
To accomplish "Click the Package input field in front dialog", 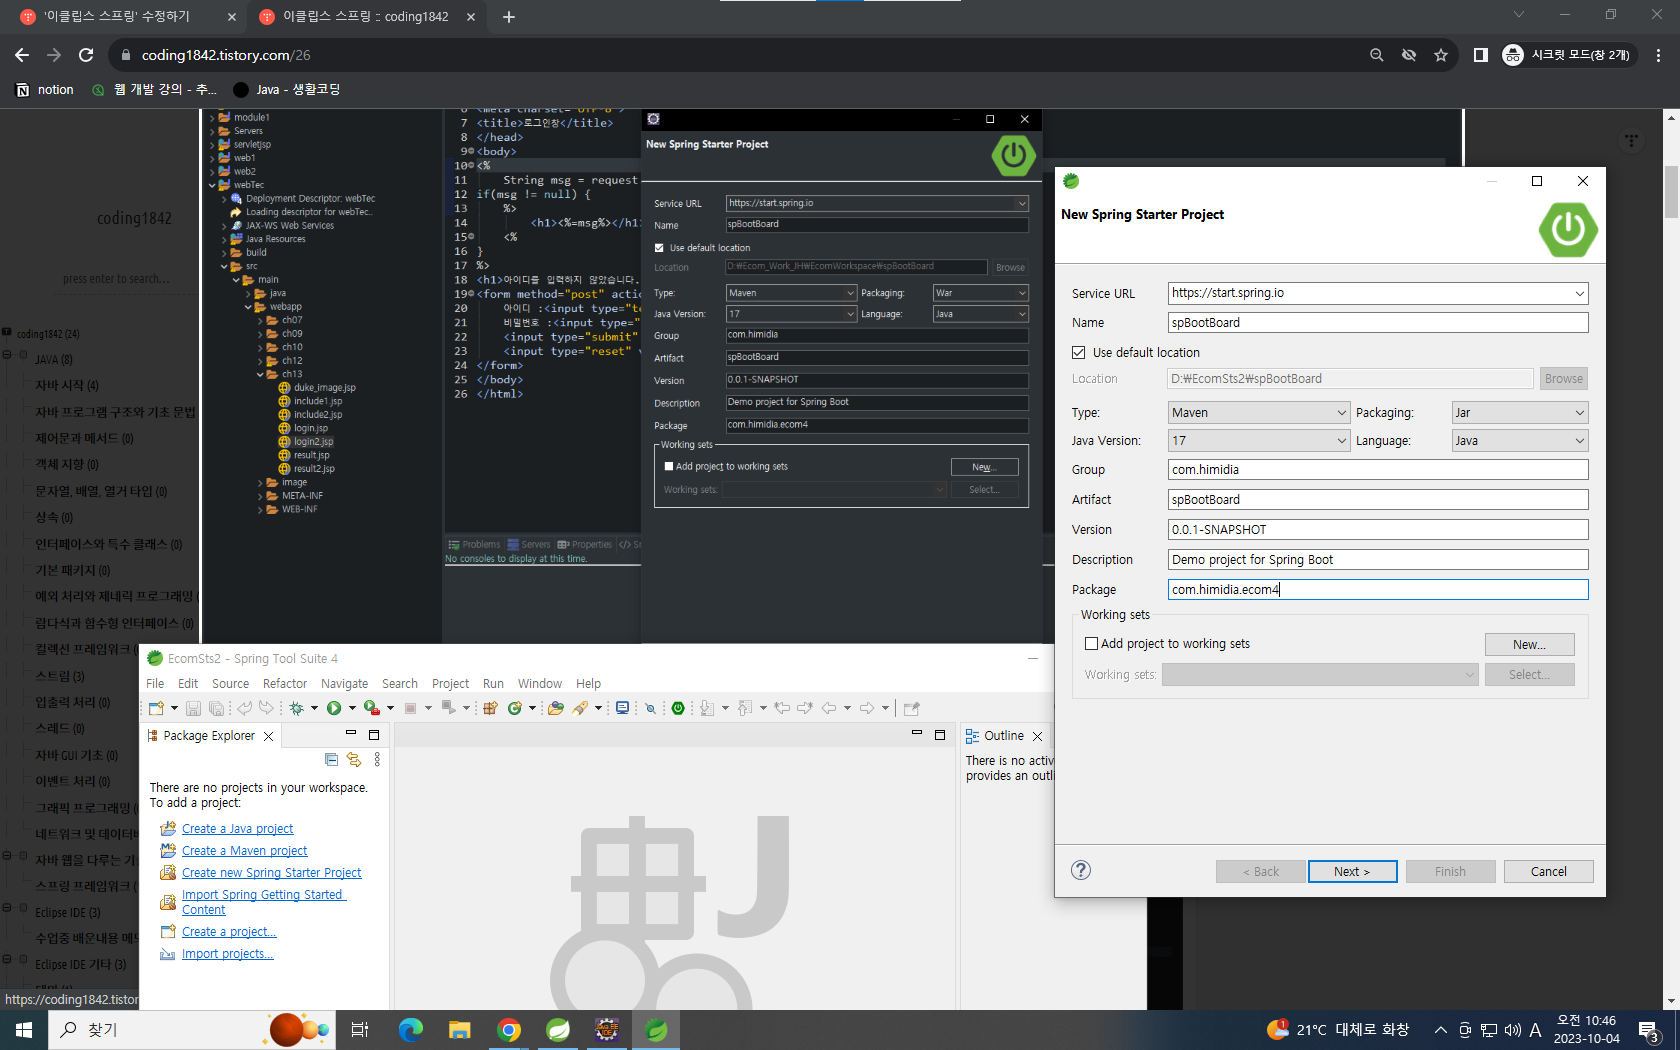I will pos(1378,590).
